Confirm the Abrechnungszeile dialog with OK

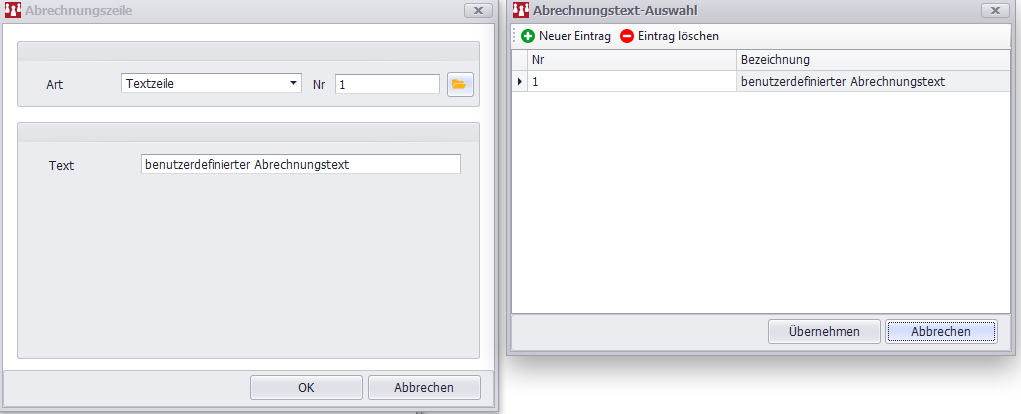[307, 387]
